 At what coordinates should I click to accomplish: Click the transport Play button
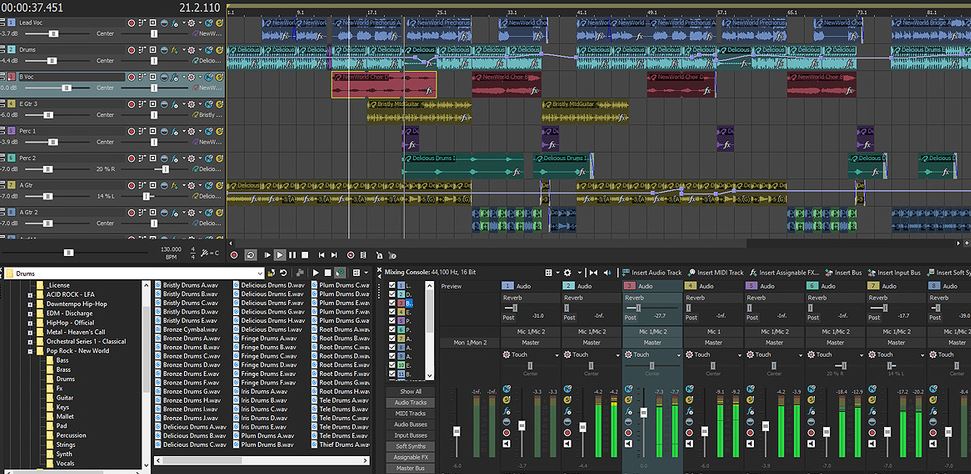(280, 255)
